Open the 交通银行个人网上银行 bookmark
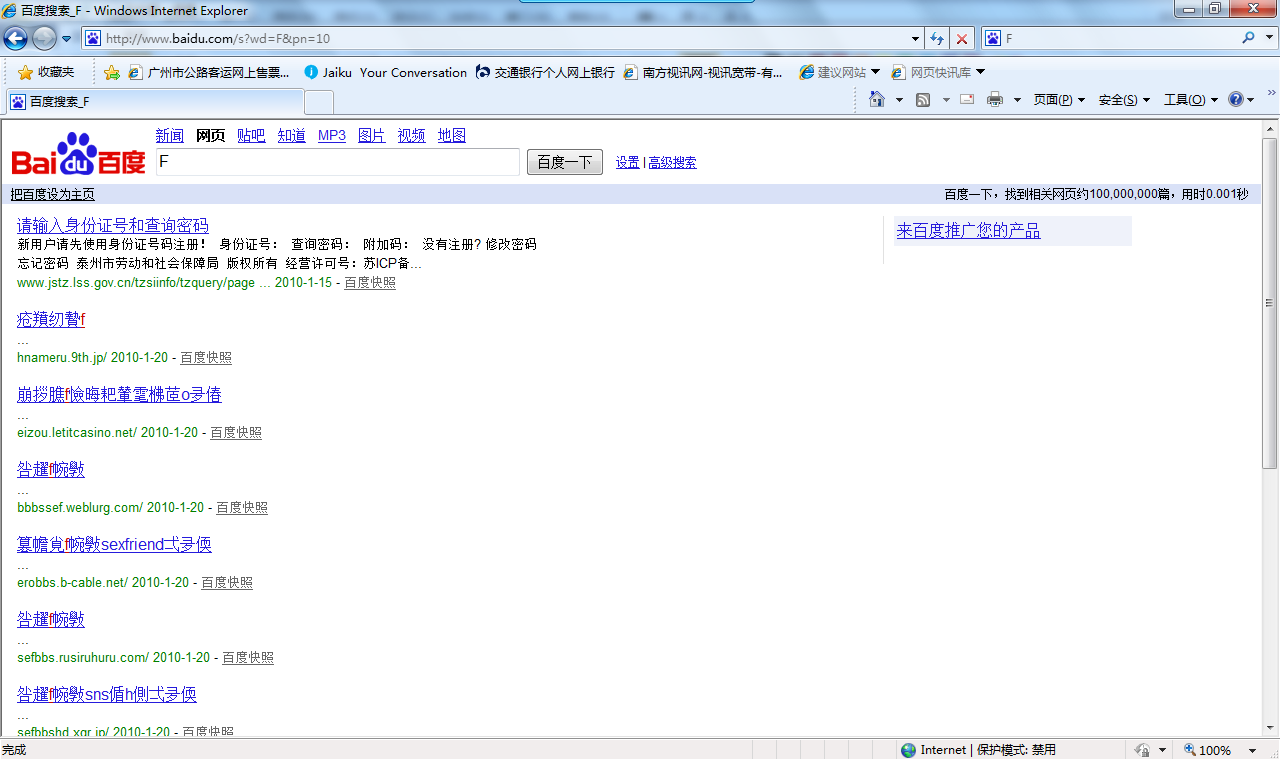This screenshot has height=760, width=1280. pyautogui.click(x=545, y=72)
